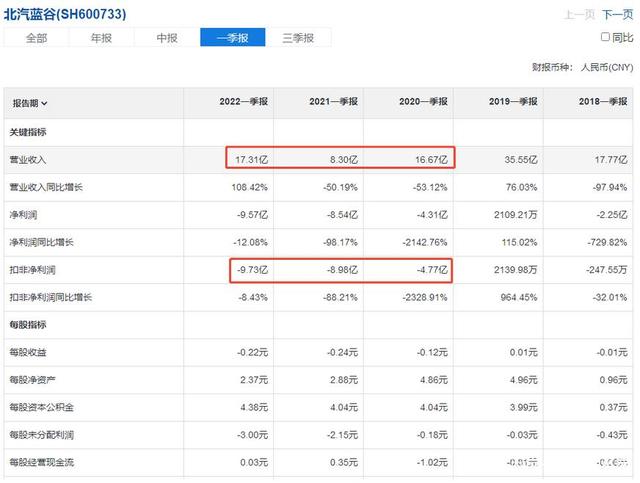Click the -4.77亿 value
The image size is (640, 483).
432,270
